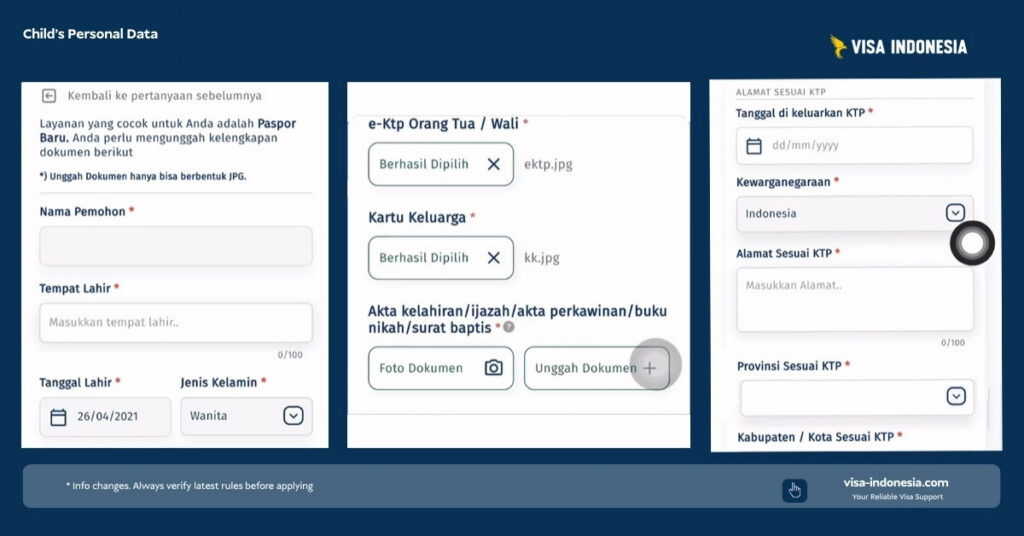Go back via 'Kembali ke pertanyaan sebelumnya'

[x=164, y=96]
